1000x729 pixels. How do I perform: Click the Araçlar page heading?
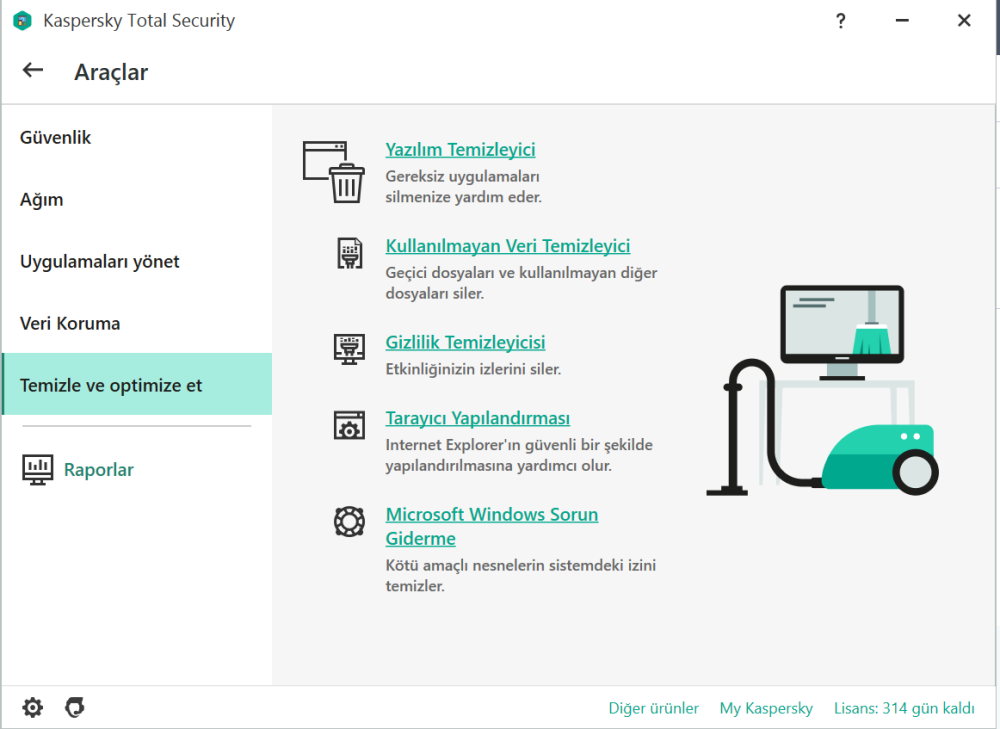click(x=111, y=72)
